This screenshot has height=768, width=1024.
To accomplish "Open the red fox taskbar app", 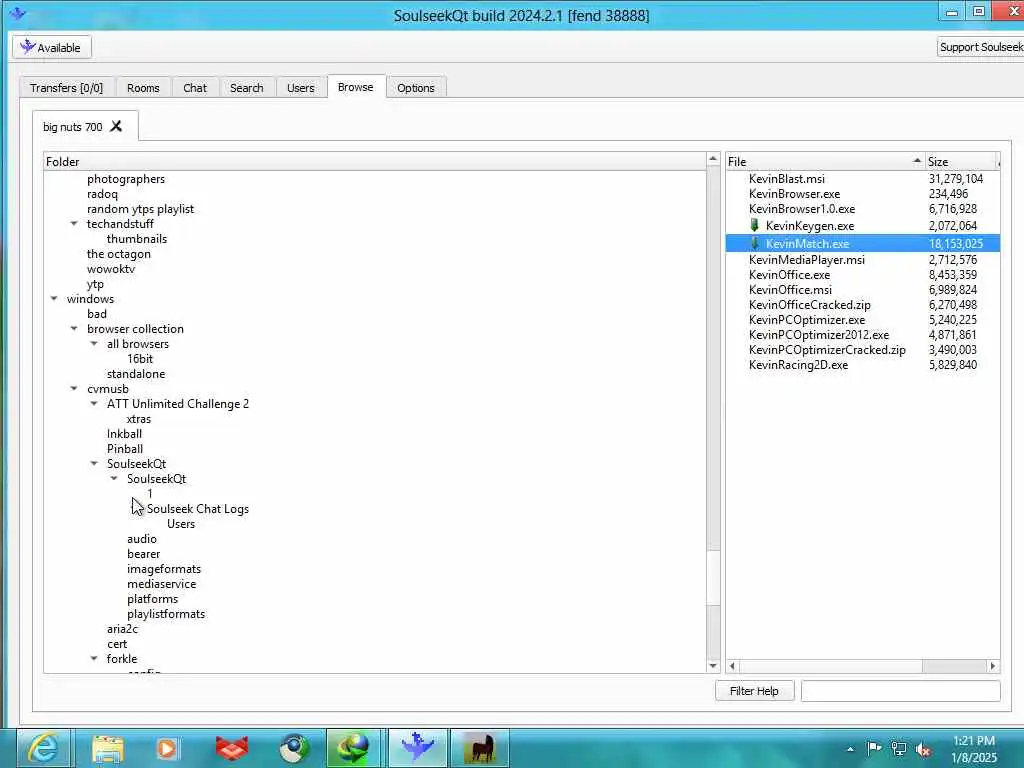I will pyautogui.click(x=231, y=748).
